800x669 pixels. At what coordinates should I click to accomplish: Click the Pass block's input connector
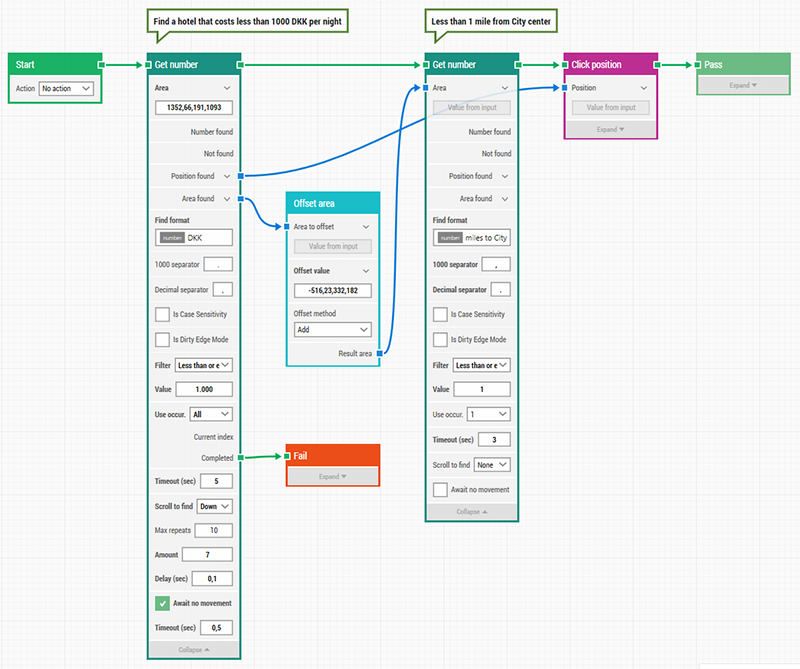[x=697, y=65]
